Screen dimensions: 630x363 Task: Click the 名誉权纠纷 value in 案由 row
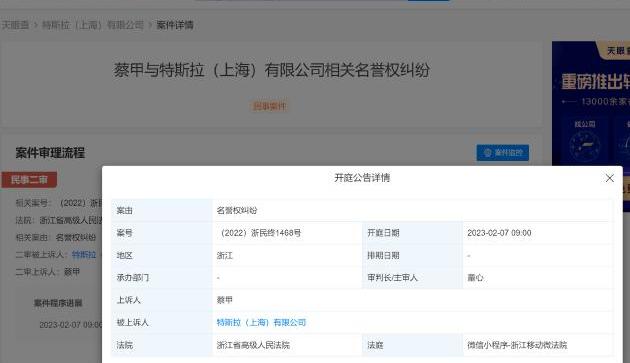[237, 210]
